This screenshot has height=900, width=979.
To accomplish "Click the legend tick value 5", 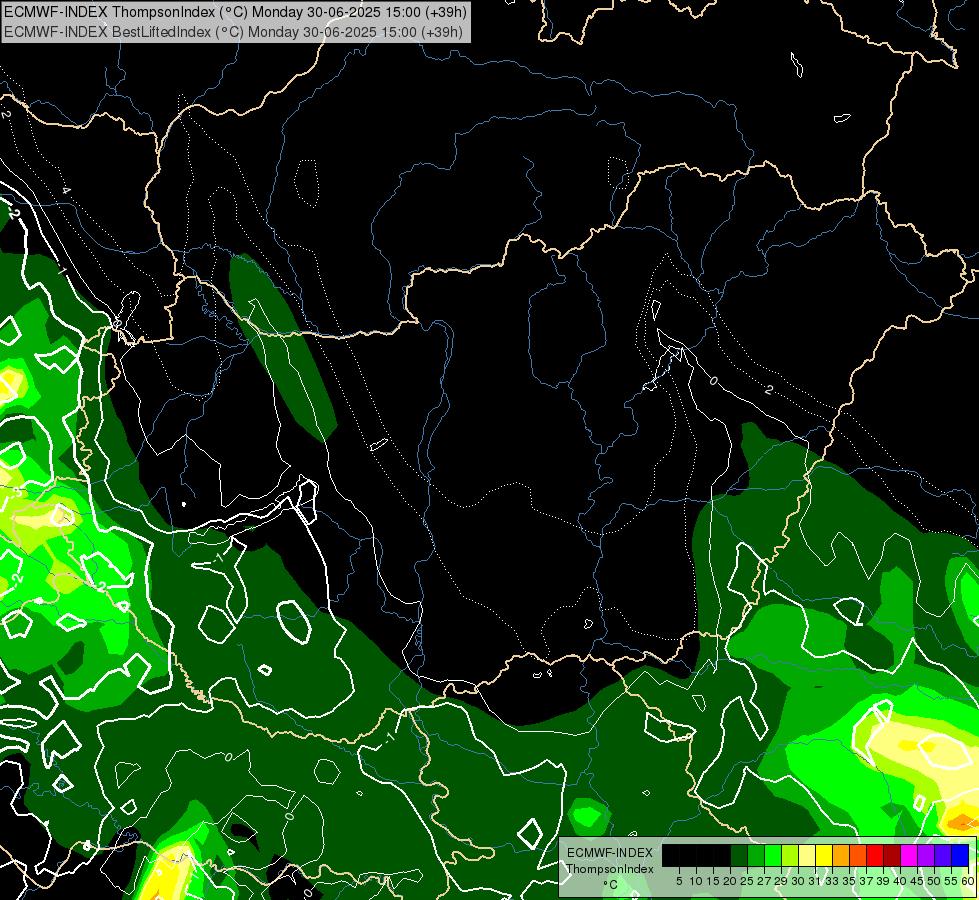I will pos(679,881).
